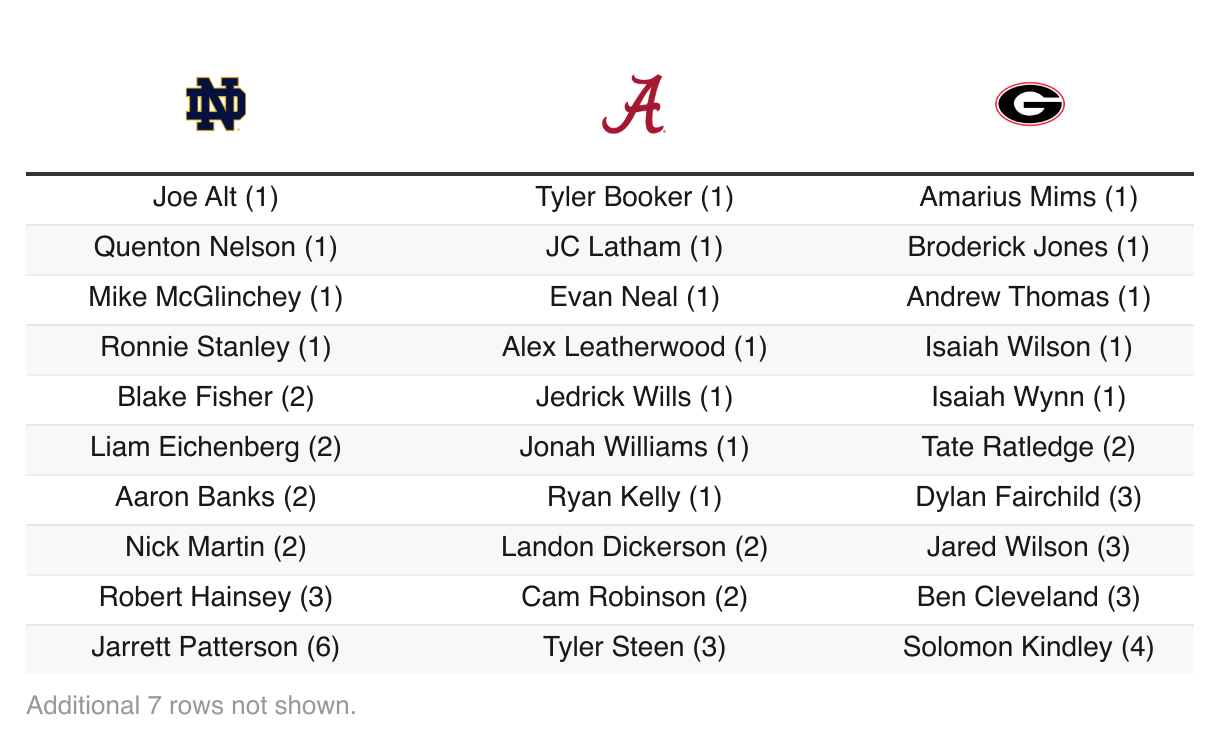Click Alex Leatherwood (1) entry

pyautogui.click(x=634, y=347)
